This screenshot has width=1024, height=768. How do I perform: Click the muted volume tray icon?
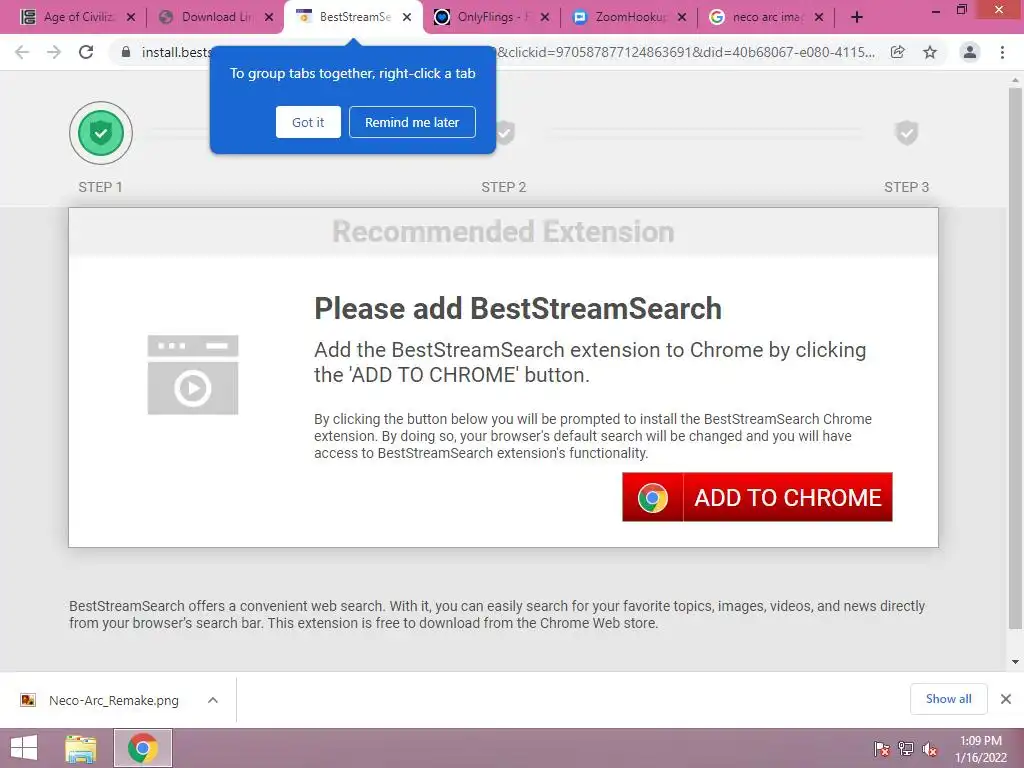click(929, 748)
